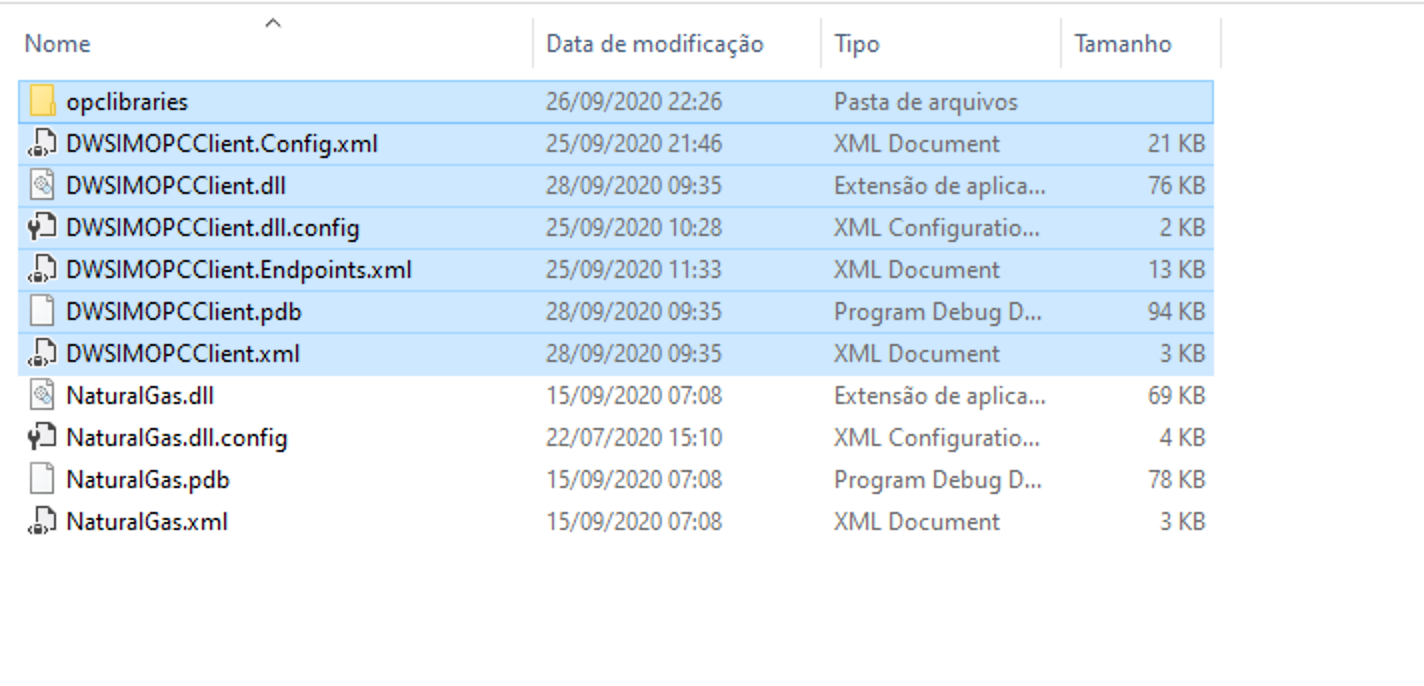
Task: Click the date 25/09/2020 21:46
Action: [x=634, y=144]
